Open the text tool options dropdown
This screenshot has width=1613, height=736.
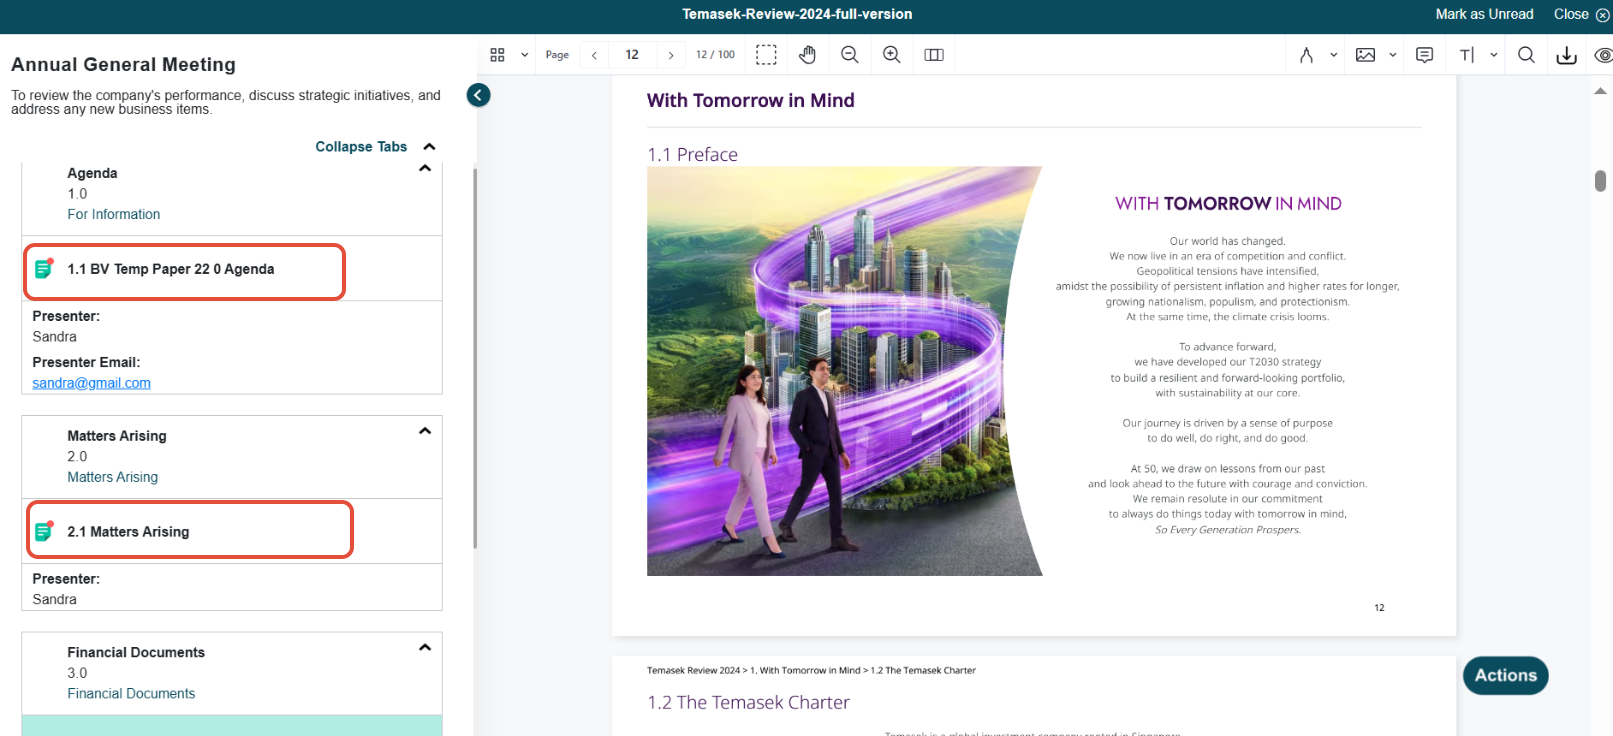click(x=1494, y=55)
